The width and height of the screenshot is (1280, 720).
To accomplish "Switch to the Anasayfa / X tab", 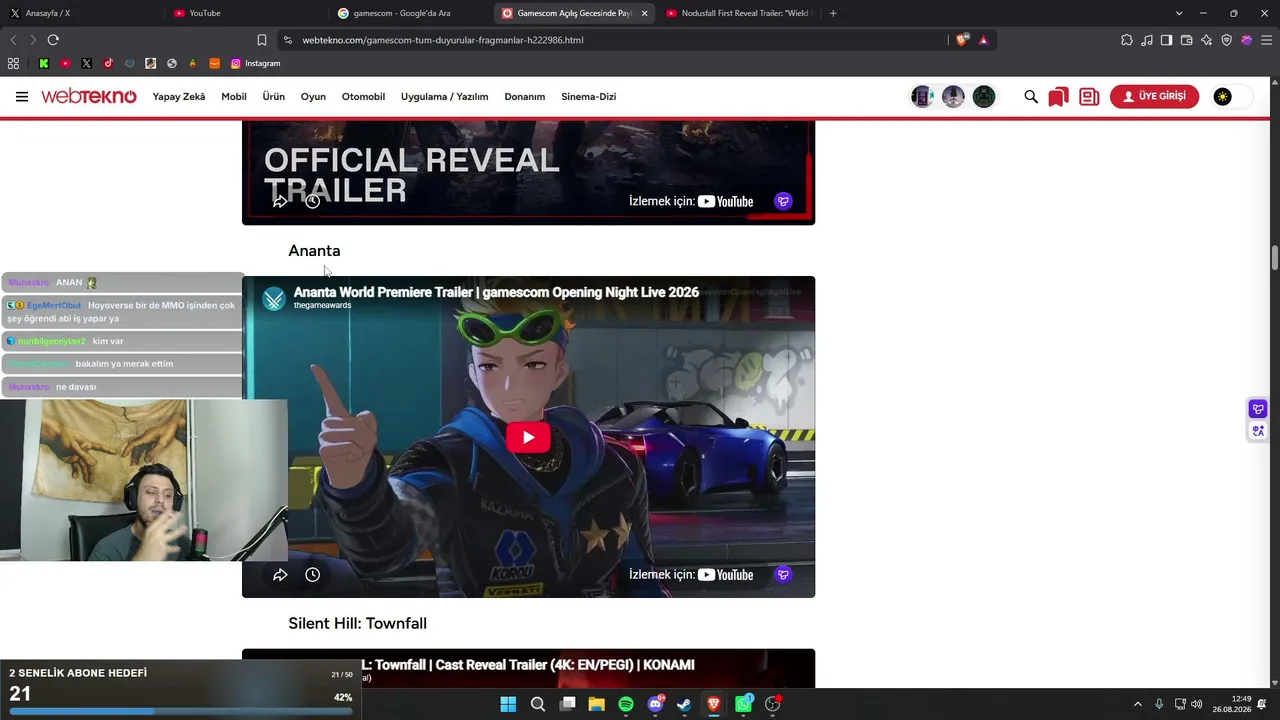I will click(x=82, y=13).
